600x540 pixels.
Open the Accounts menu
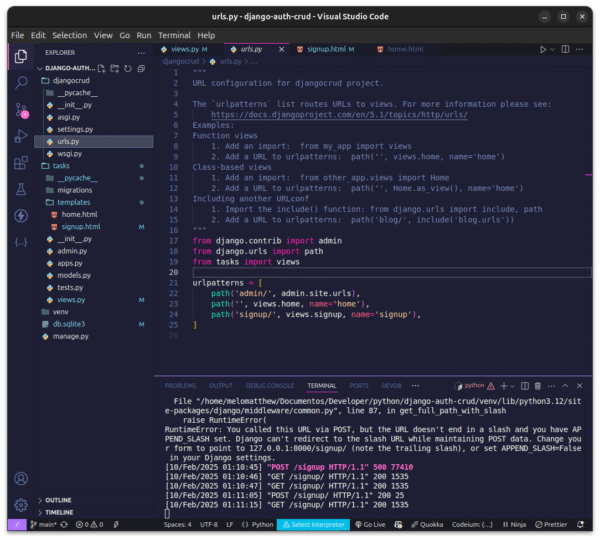coord(21,478)
